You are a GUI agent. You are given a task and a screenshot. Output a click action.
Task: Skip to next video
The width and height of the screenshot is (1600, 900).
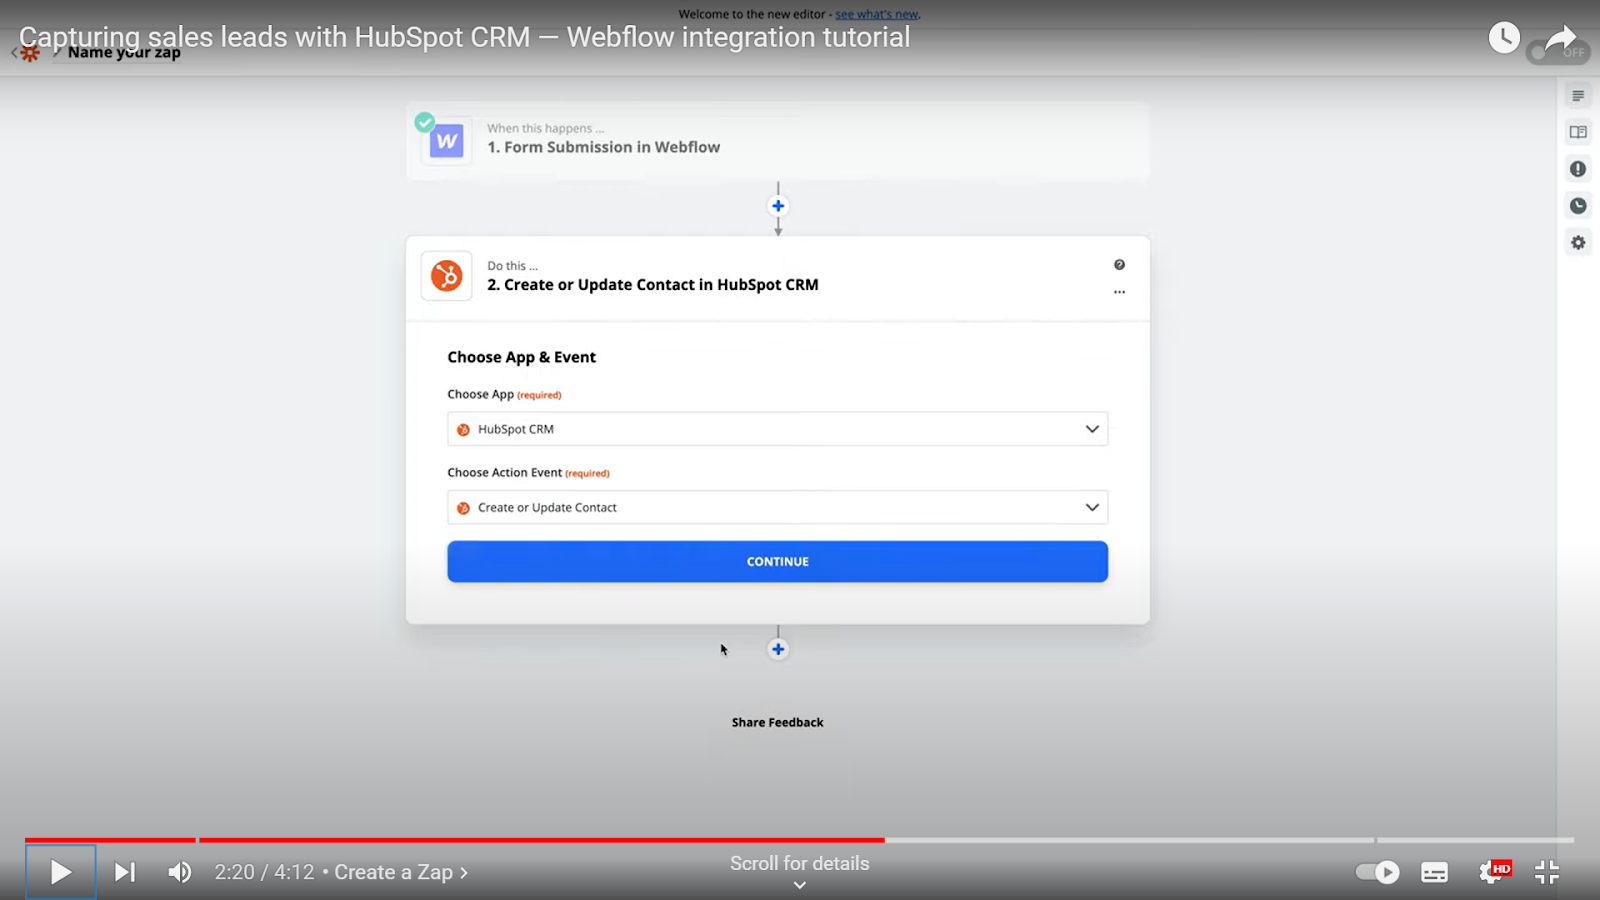point(124,872)
